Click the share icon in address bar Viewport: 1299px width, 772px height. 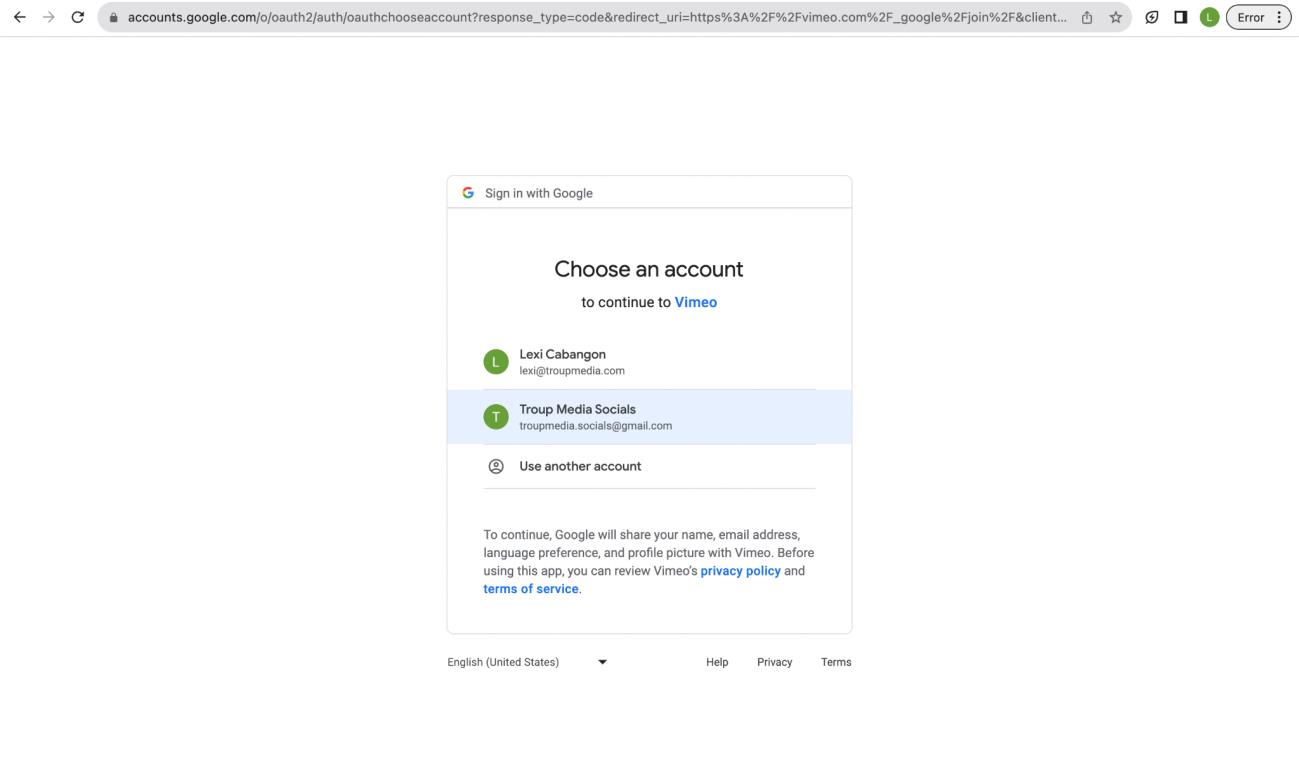1087,18
